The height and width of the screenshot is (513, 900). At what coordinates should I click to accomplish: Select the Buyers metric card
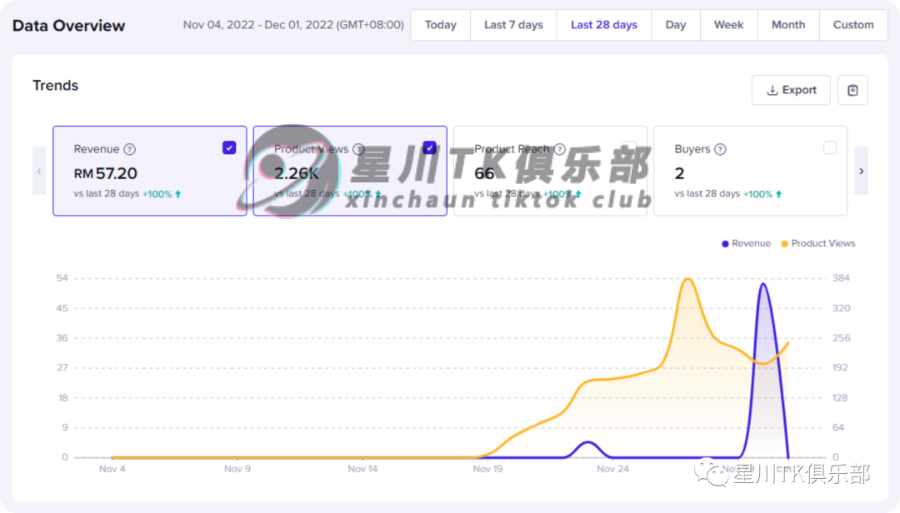750,171
